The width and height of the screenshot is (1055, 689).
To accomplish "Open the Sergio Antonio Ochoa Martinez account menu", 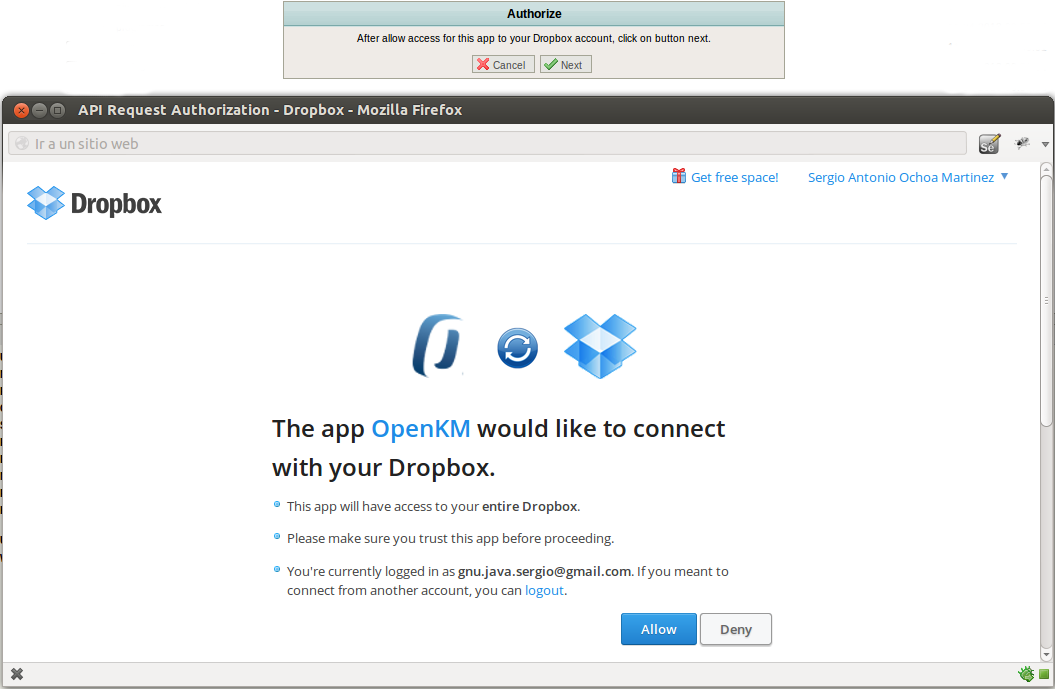I will pyautogui.click(x=900, y=178).
